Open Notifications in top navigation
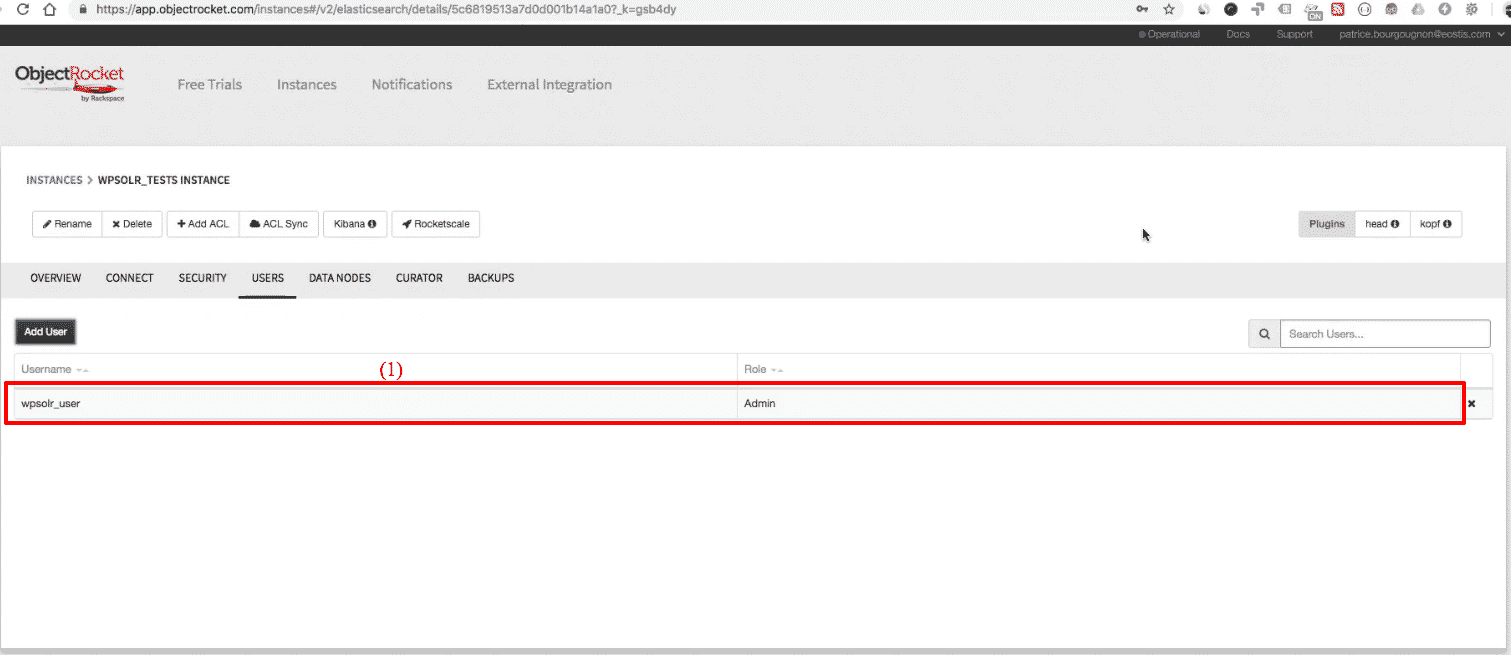The image size is (1511, 655). tap(412, 85)
